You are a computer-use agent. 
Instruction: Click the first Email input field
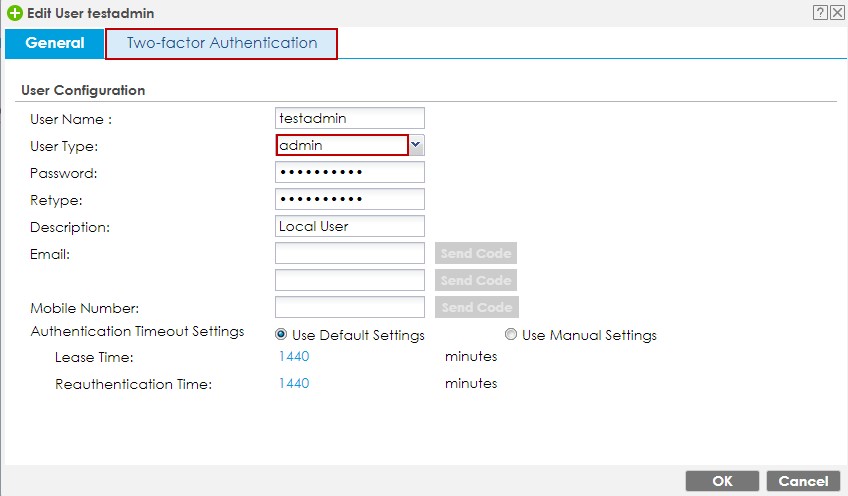(349, 253)
